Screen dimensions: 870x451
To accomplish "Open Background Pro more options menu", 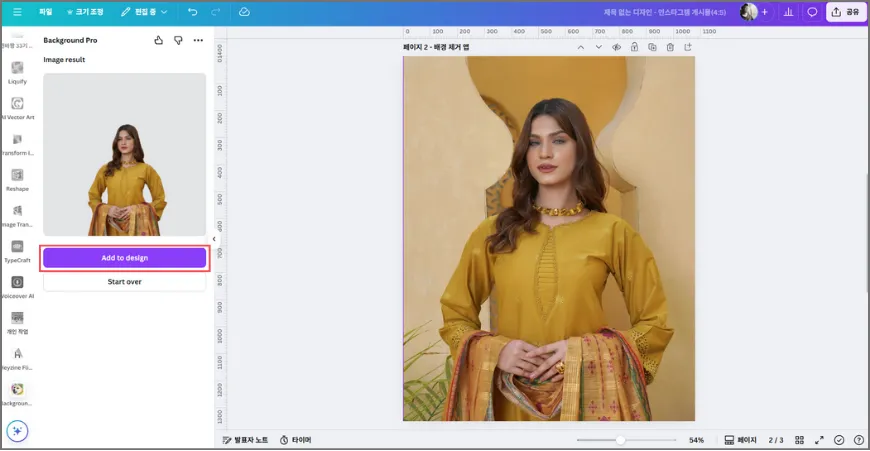I will pos(198,40).
